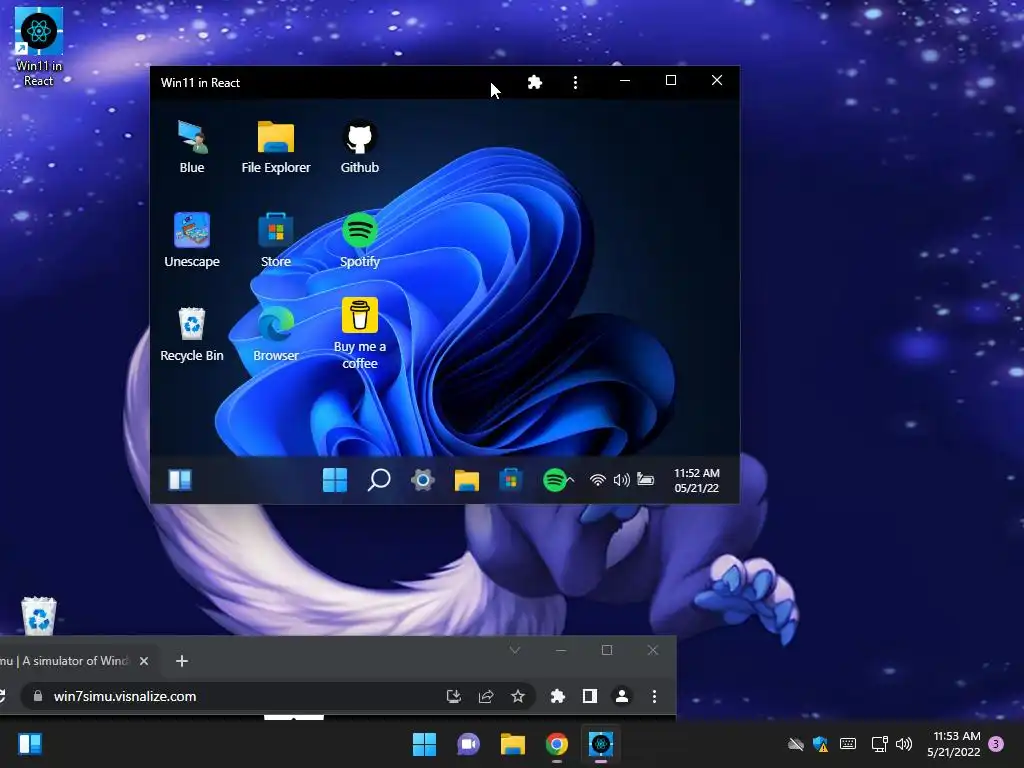The image size is (1024, 768).
Task: Open Start menu in simulated taskbar
Action: 335,480
